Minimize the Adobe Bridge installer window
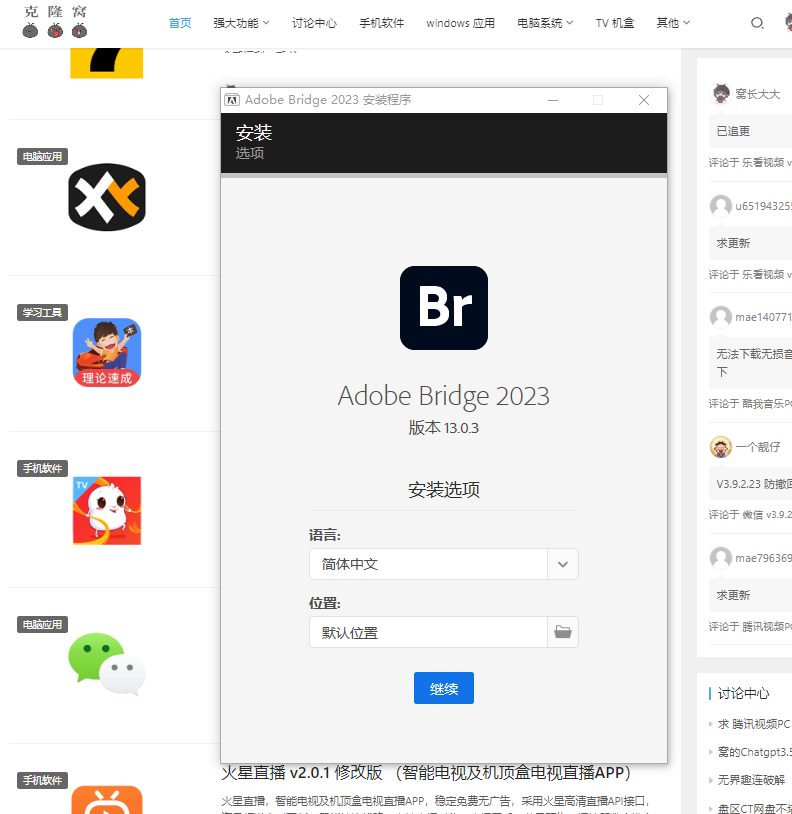792x814 pixels. point(553,100)
